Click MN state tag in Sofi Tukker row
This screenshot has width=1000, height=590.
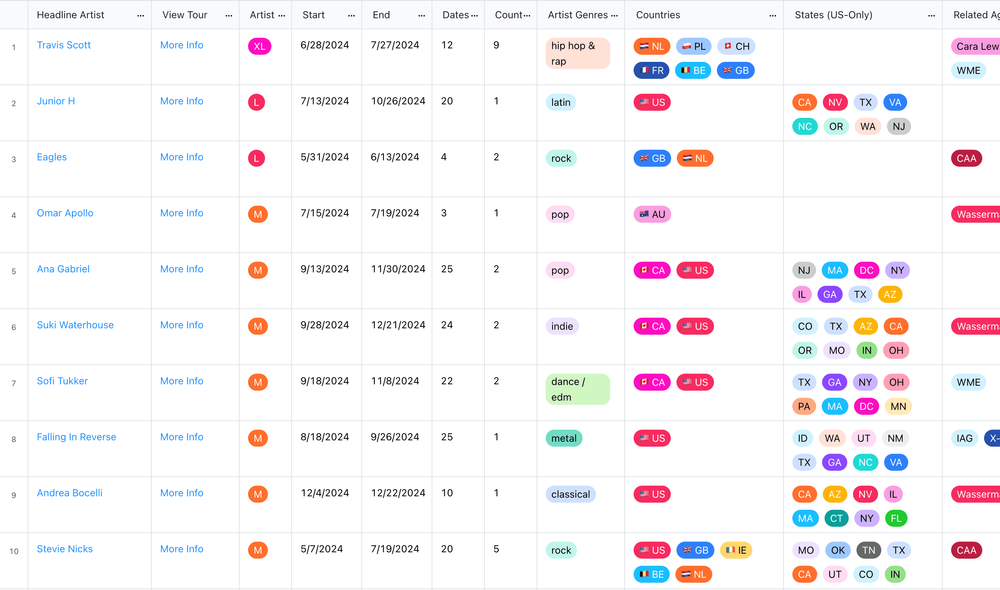click(898, 406)
